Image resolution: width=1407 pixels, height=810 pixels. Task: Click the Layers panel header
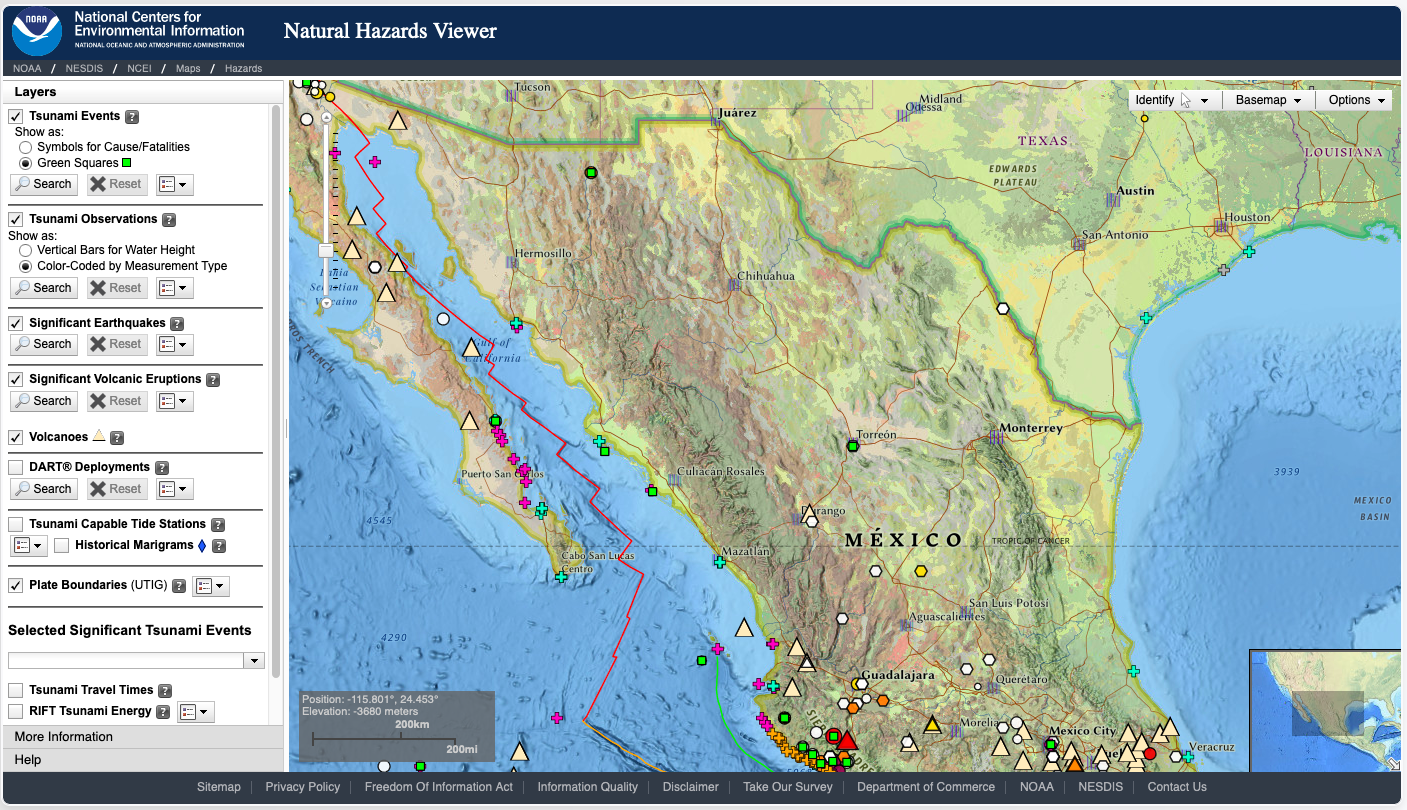[144, 92]
